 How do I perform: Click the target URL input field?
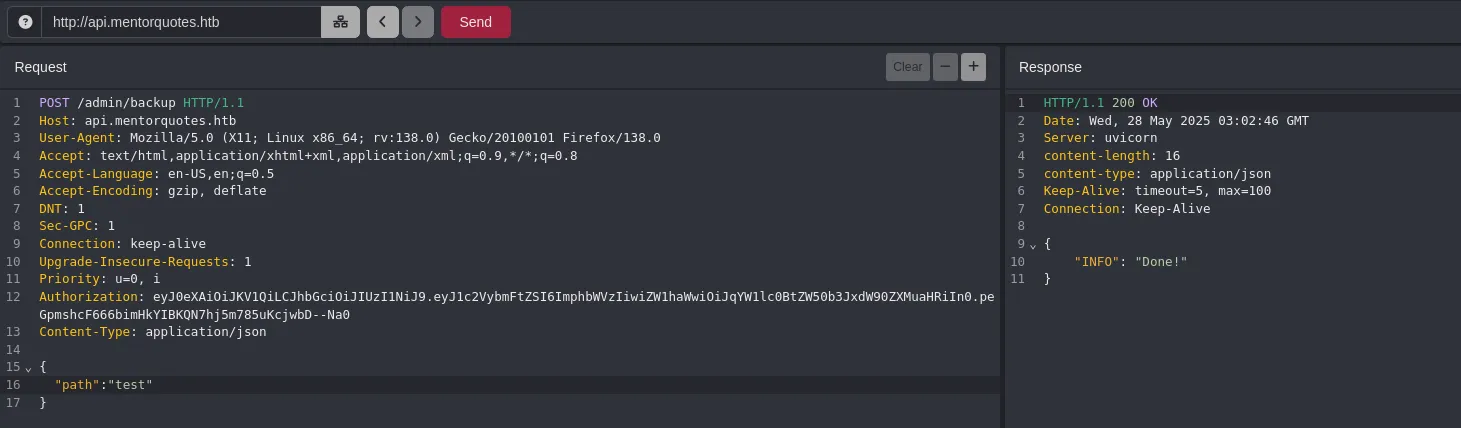(180, 22)
